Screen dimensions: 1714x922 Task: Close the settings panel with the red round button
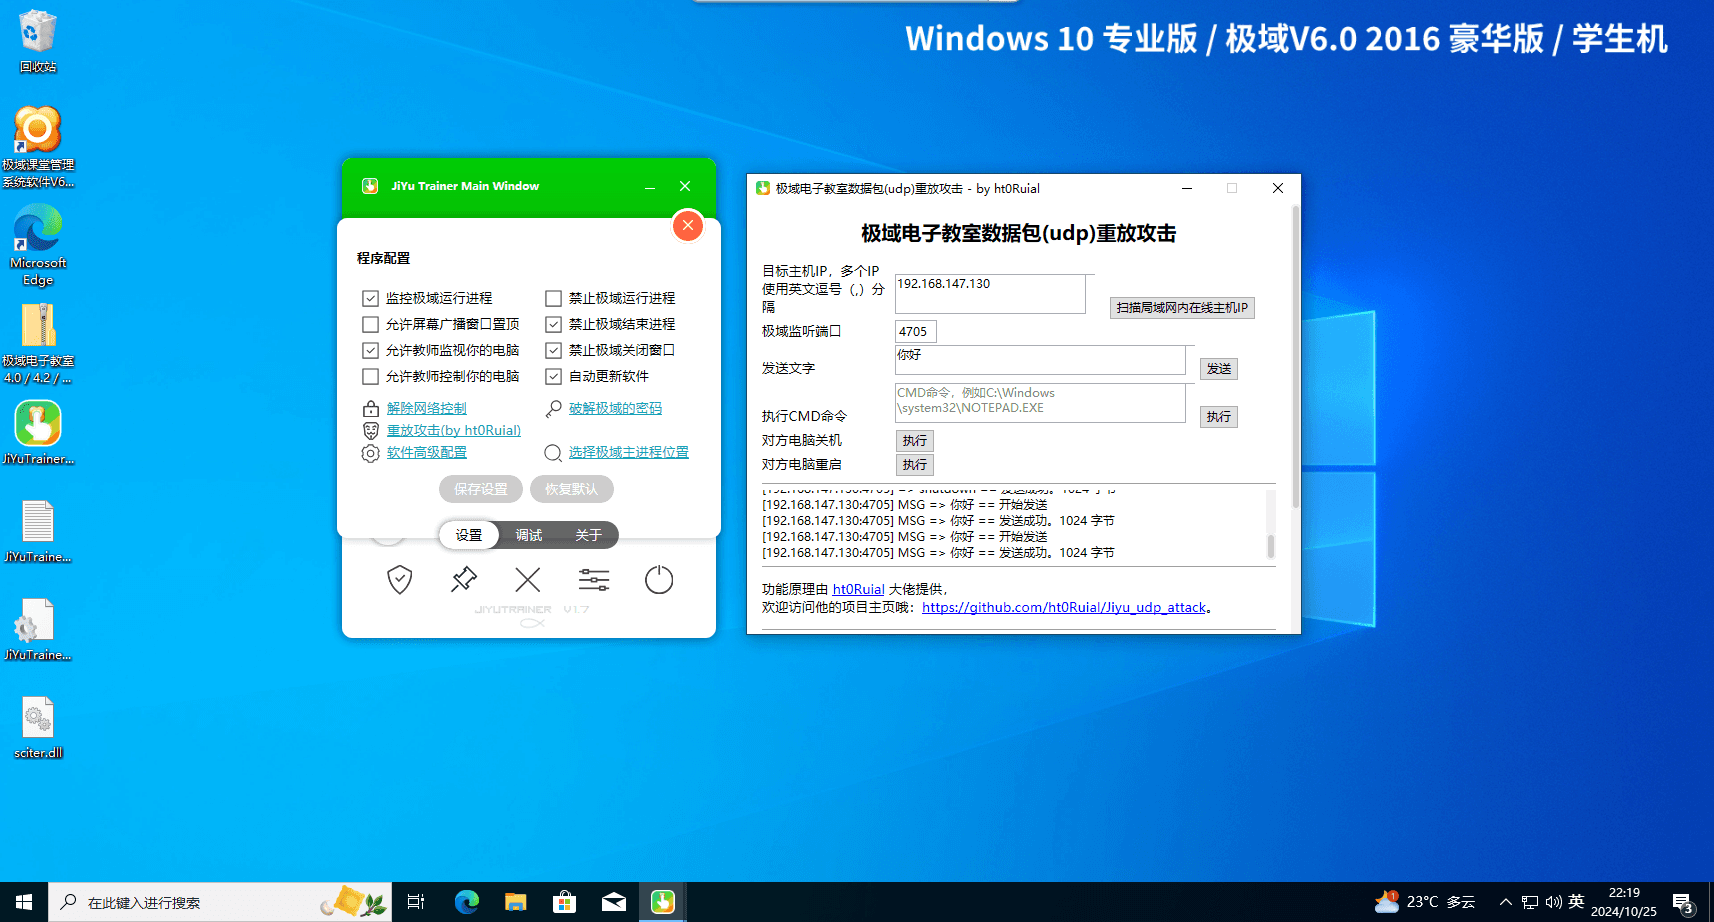(x=688, y=226)
